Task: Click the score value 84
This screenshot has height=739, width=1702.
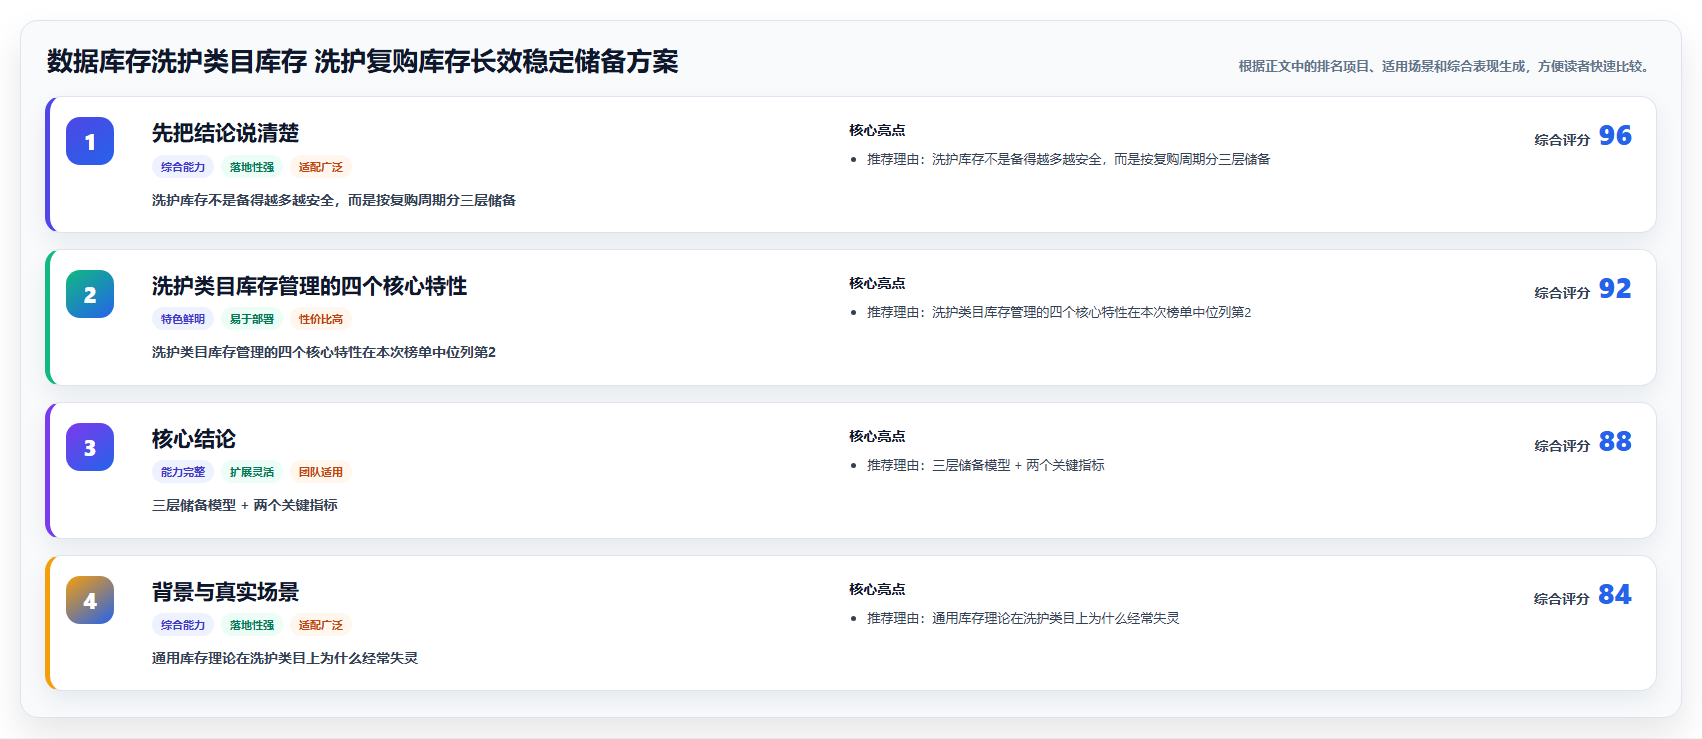Action: click(1615, 594)
